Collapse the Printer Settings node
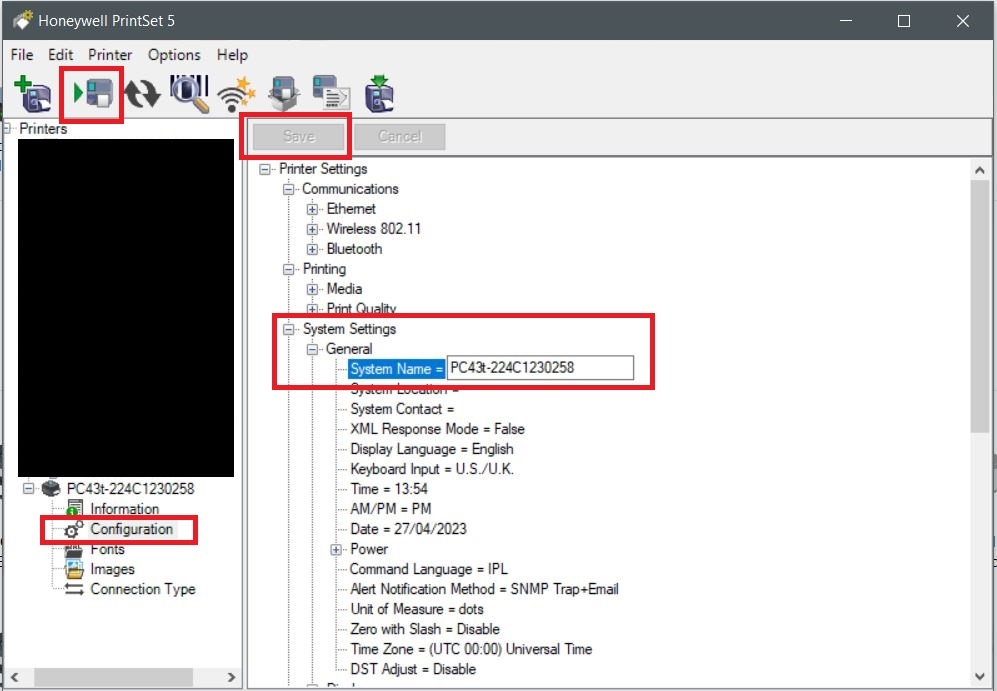This screenshot has height=691, width=997. click(265, 169)
